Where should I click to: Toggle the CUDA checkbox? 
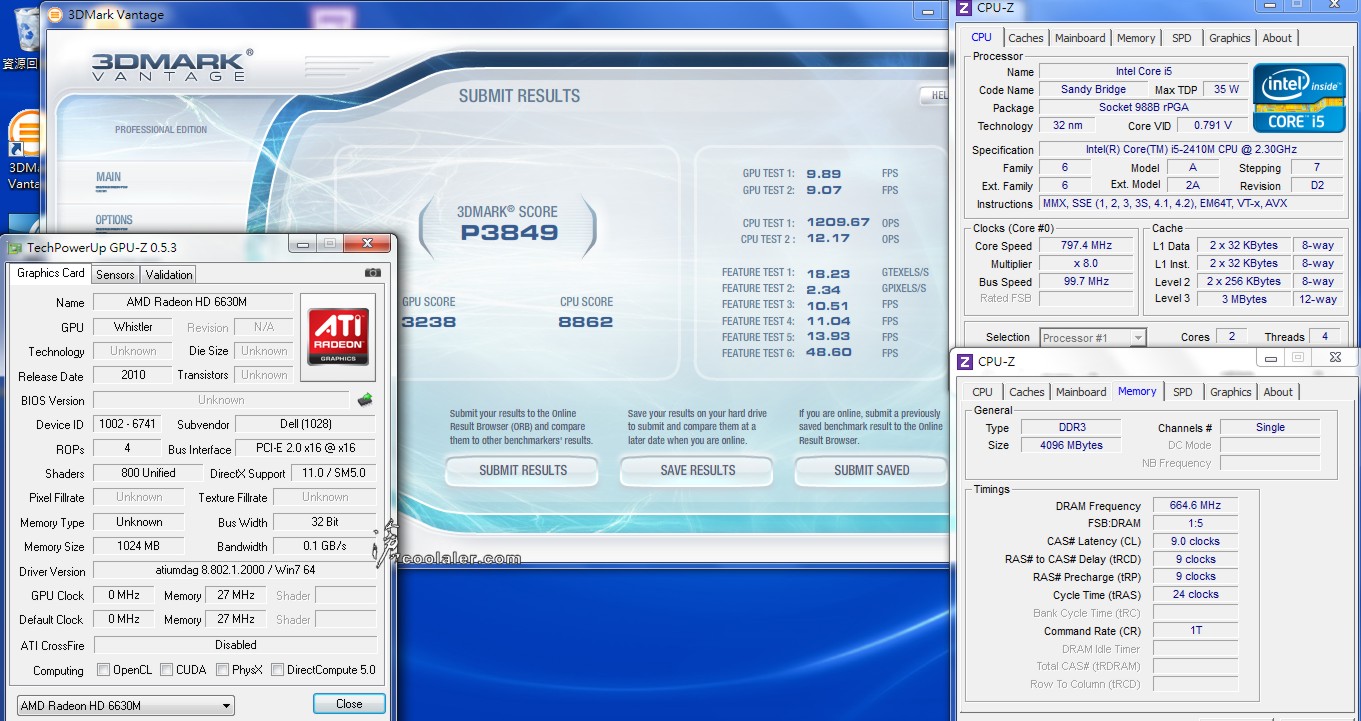166,670
